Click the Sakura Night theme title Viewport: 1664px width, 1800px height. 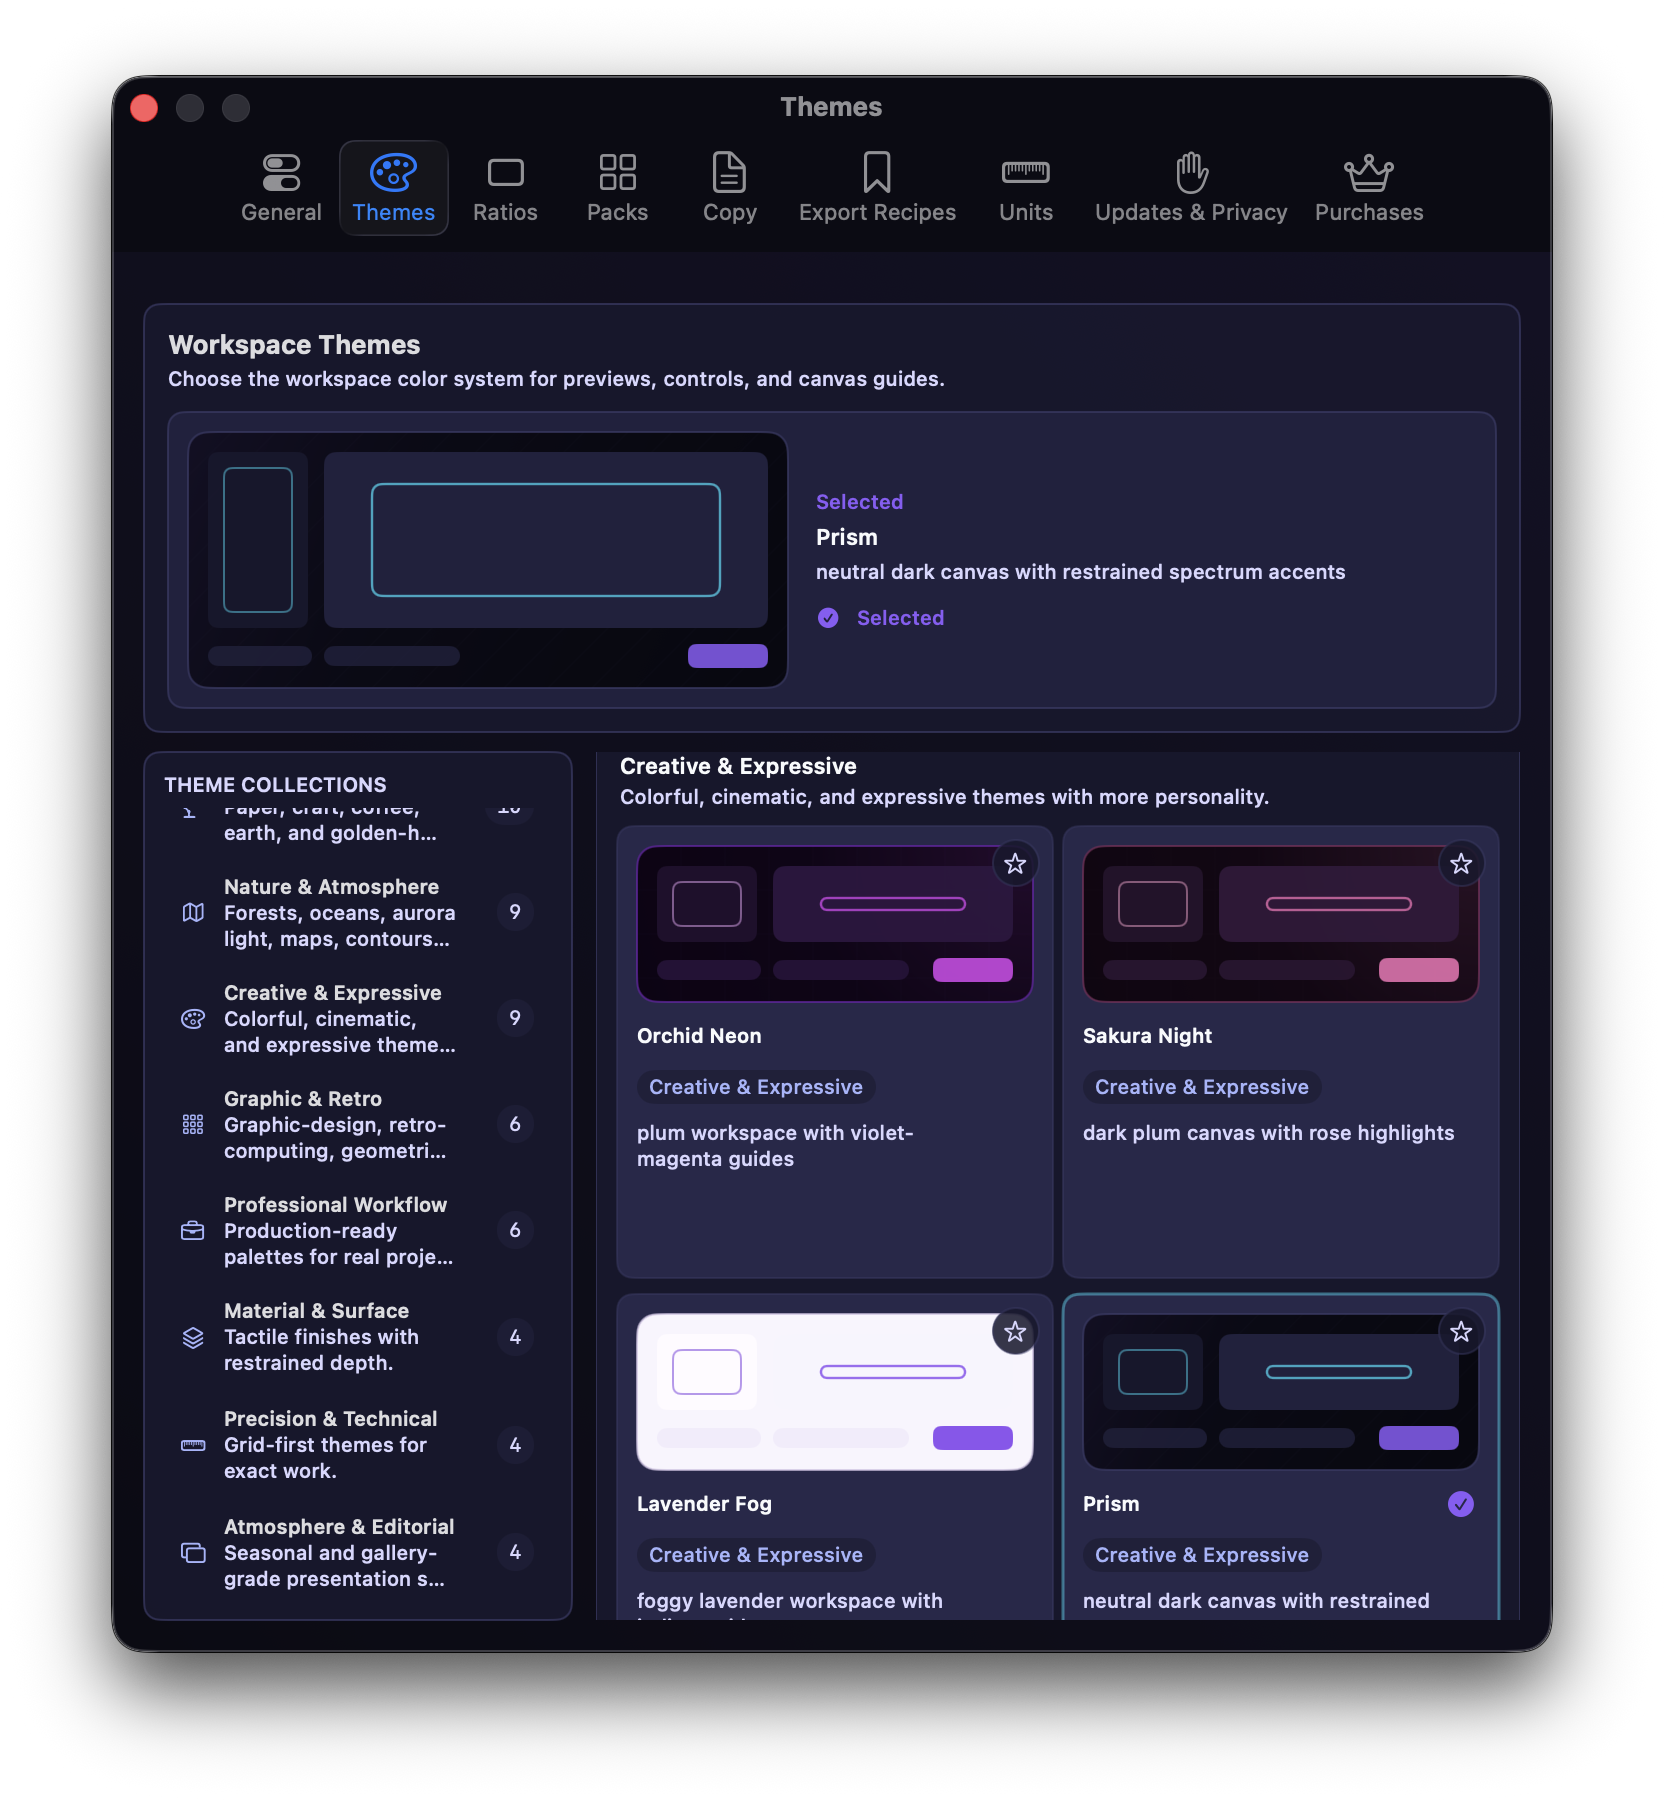click(x=1147, y=1036)
